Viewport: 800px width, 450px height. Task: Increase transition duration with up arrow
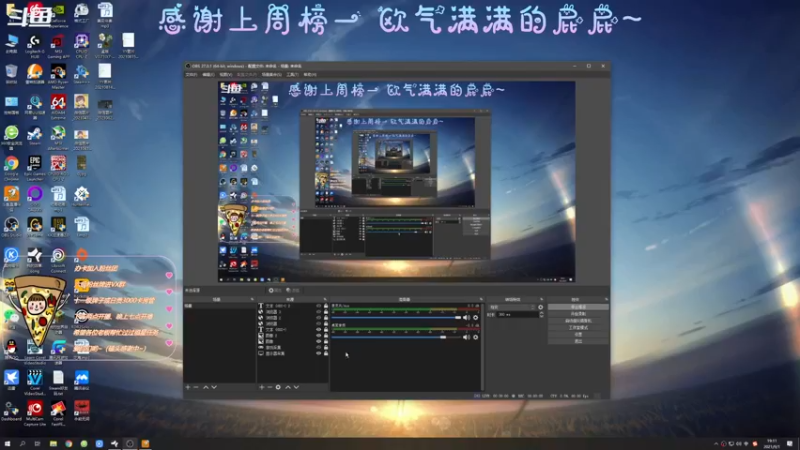click(x=541, y=313)
